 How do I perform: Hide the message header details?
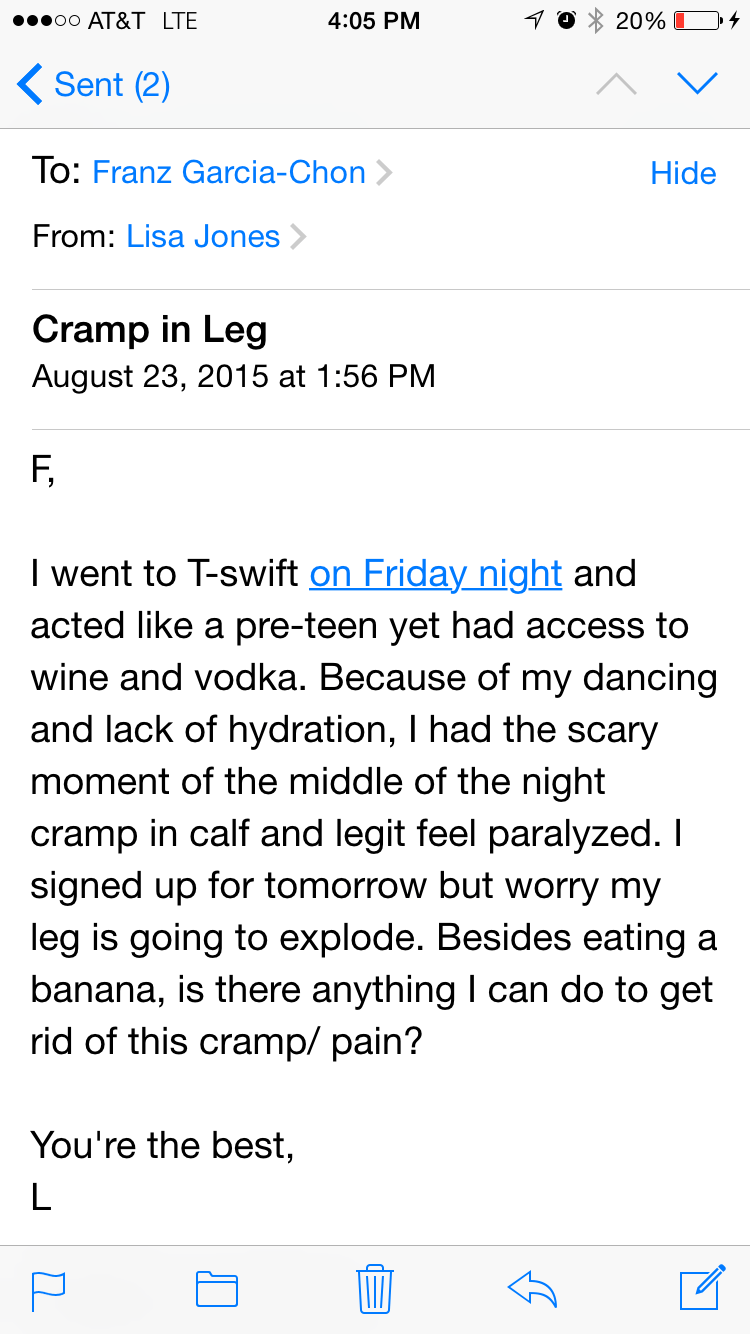(683, 173)
